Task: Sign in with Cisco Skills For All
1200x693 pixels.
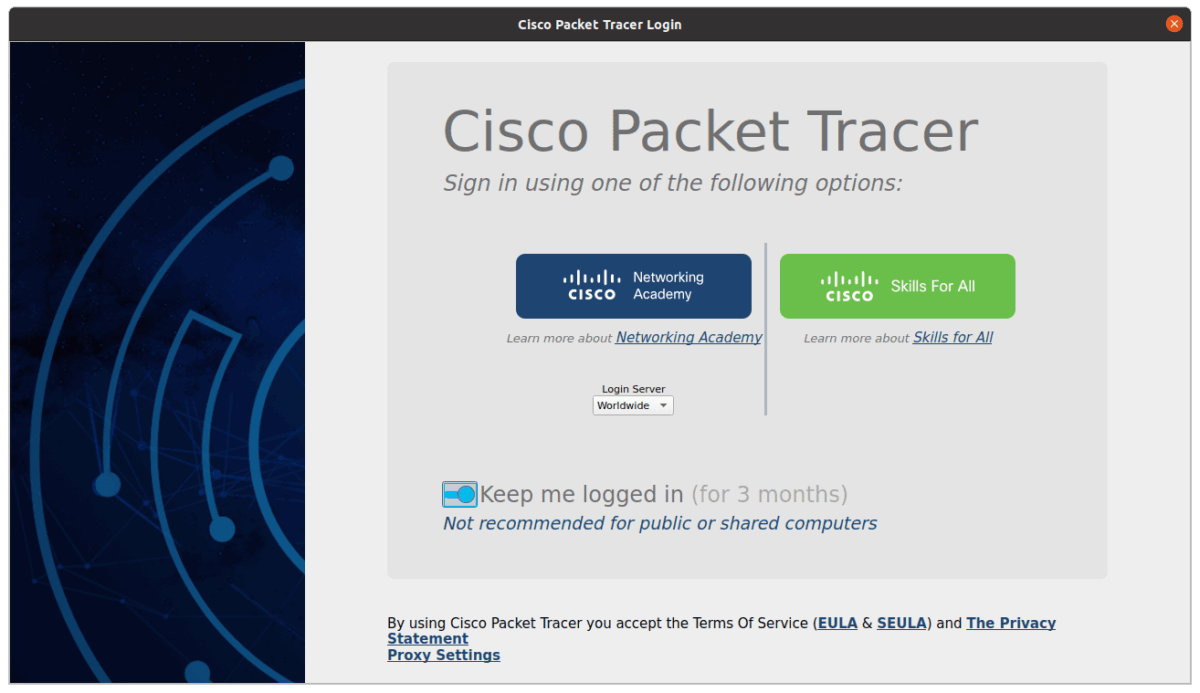Action: point(897,286)
